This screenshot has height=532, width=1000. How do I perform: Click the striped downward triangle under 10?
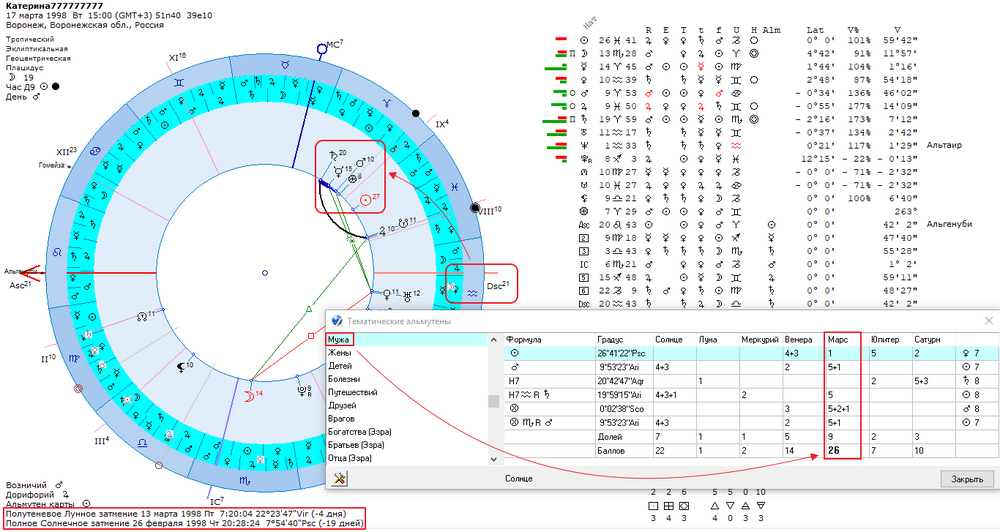tap(760, 505)
